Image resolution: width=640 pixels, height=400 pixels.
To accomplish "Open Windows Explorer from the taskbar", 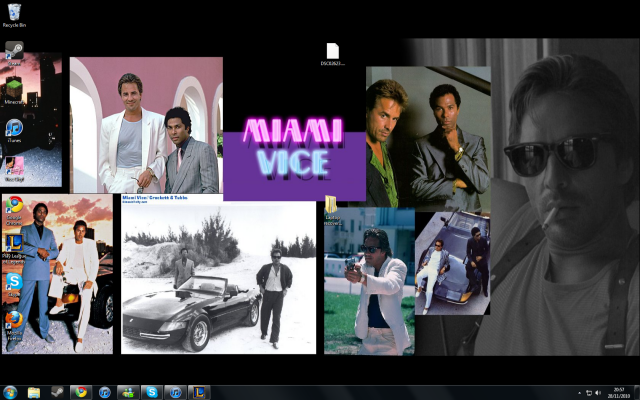I will click(x=34, y=392).
